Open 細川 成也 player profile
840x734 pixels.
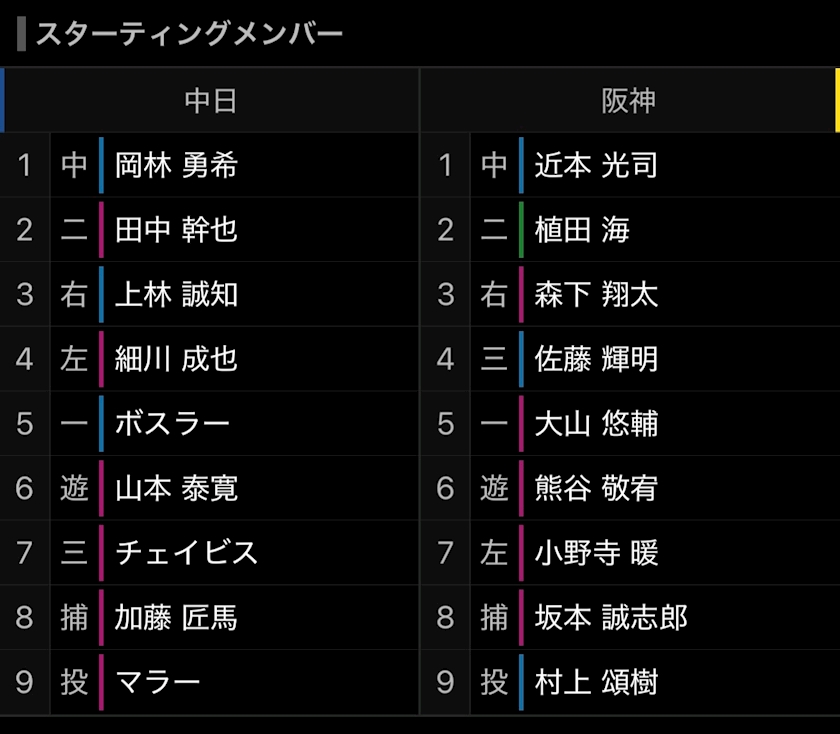177,359
